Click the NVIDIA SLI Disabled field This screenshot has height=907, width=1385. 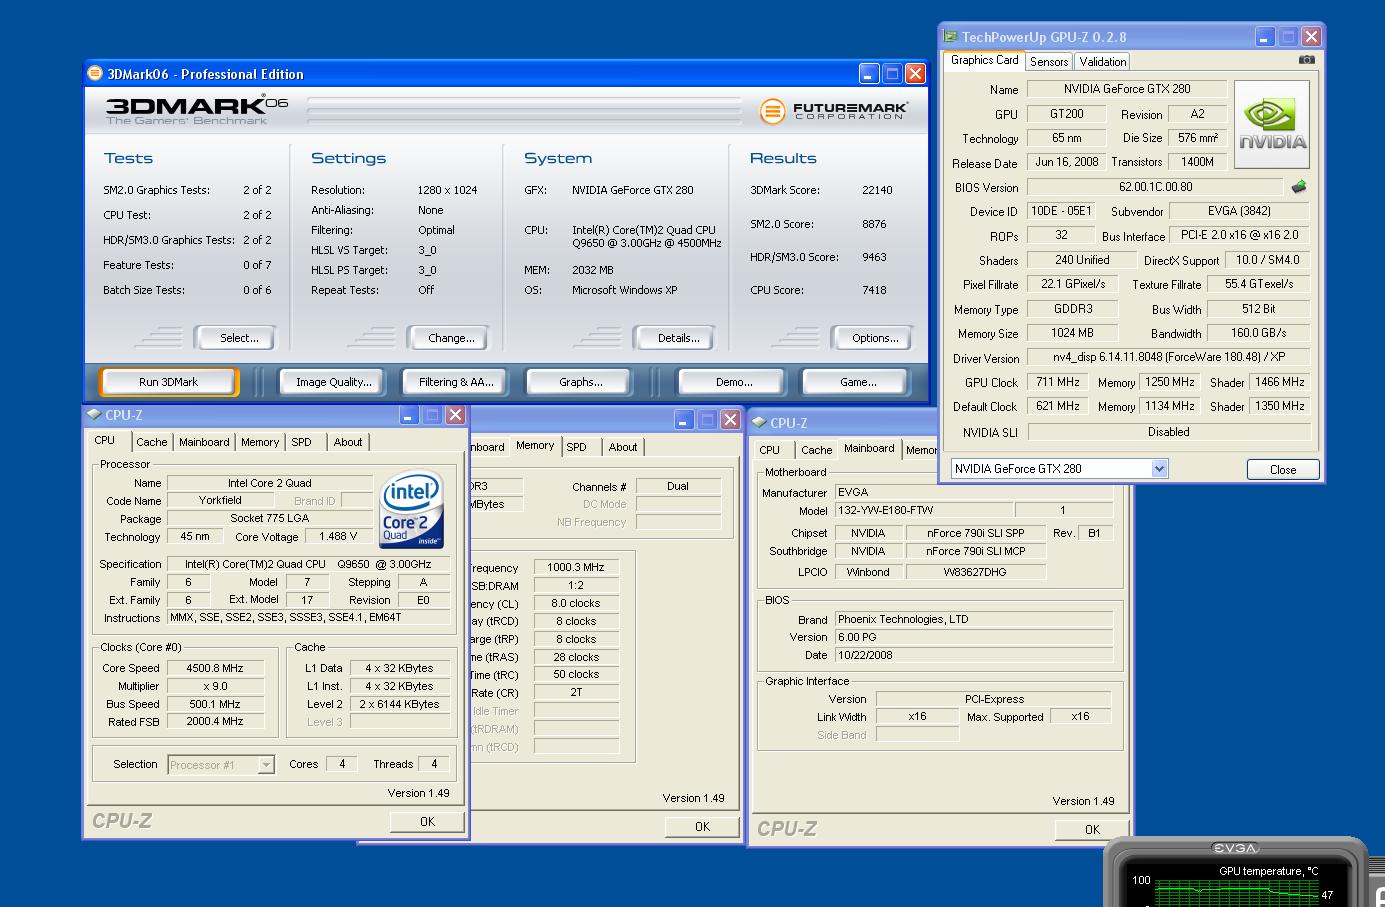click(x=1169, y=432)
